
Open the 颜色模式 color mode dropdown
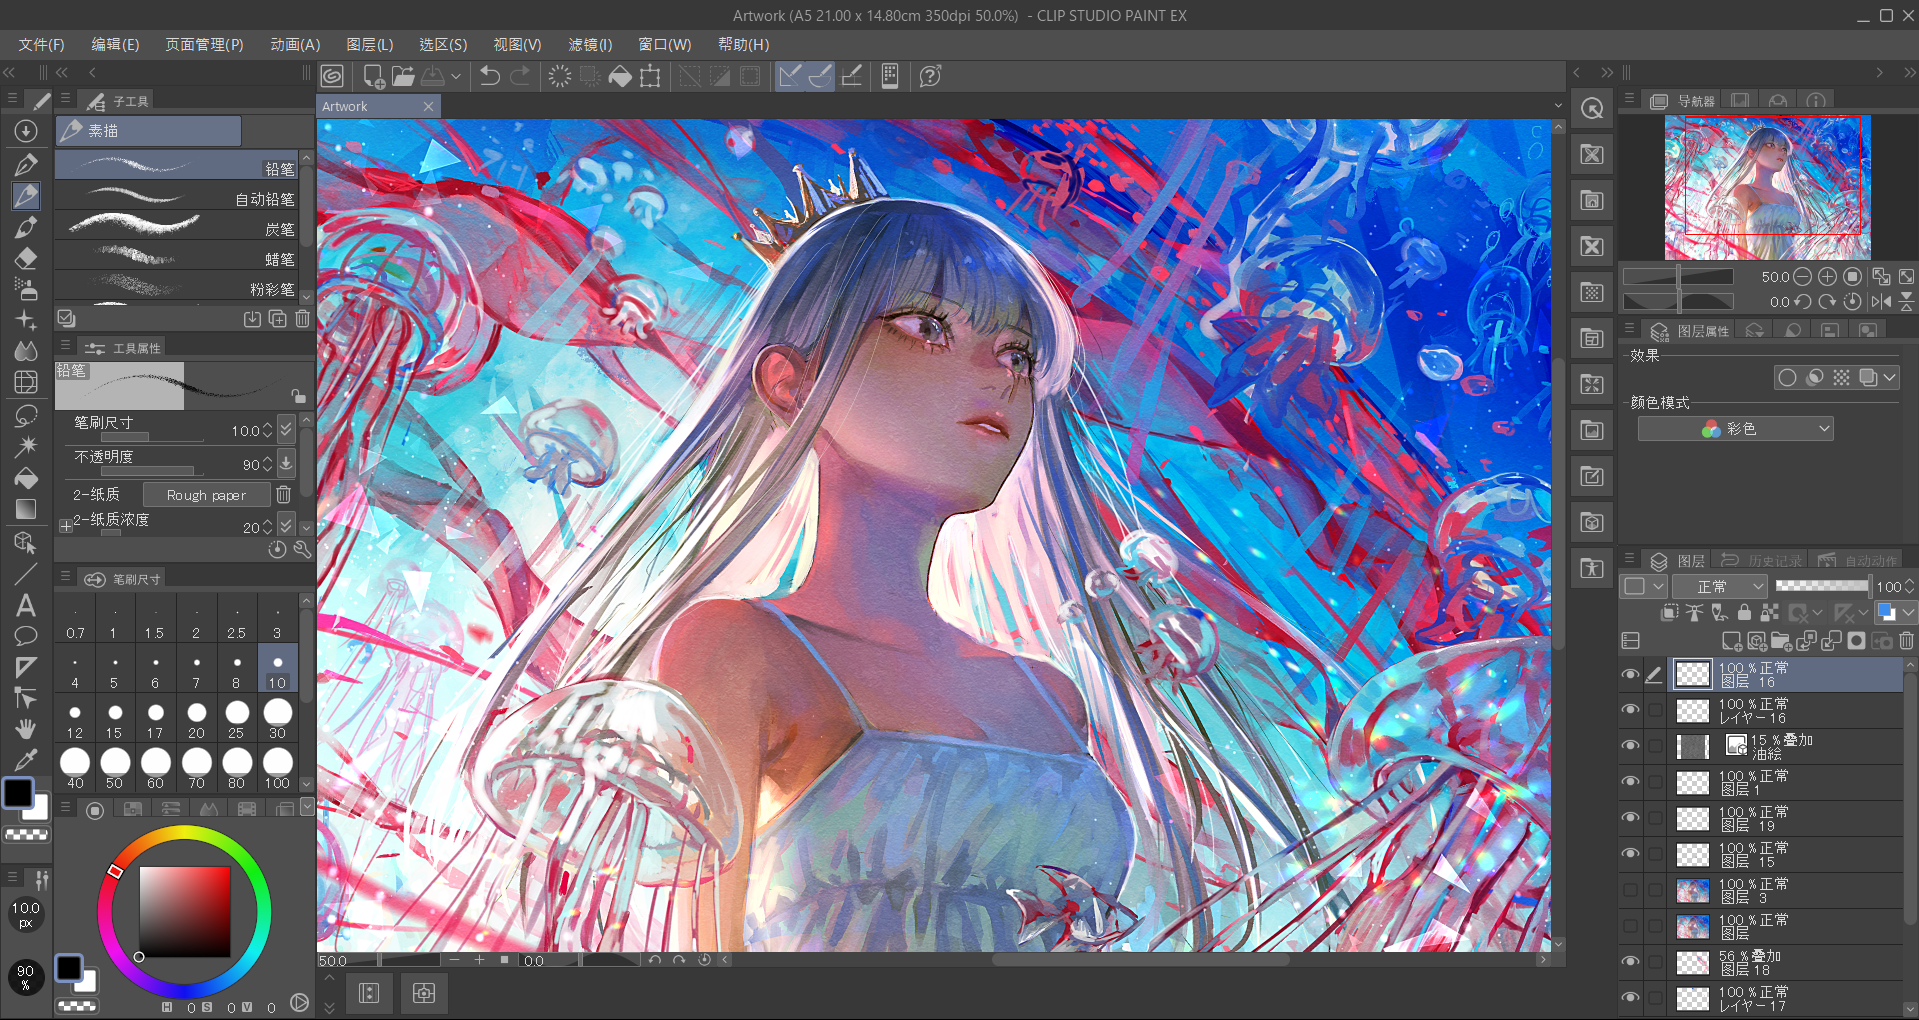(1735, 429)
